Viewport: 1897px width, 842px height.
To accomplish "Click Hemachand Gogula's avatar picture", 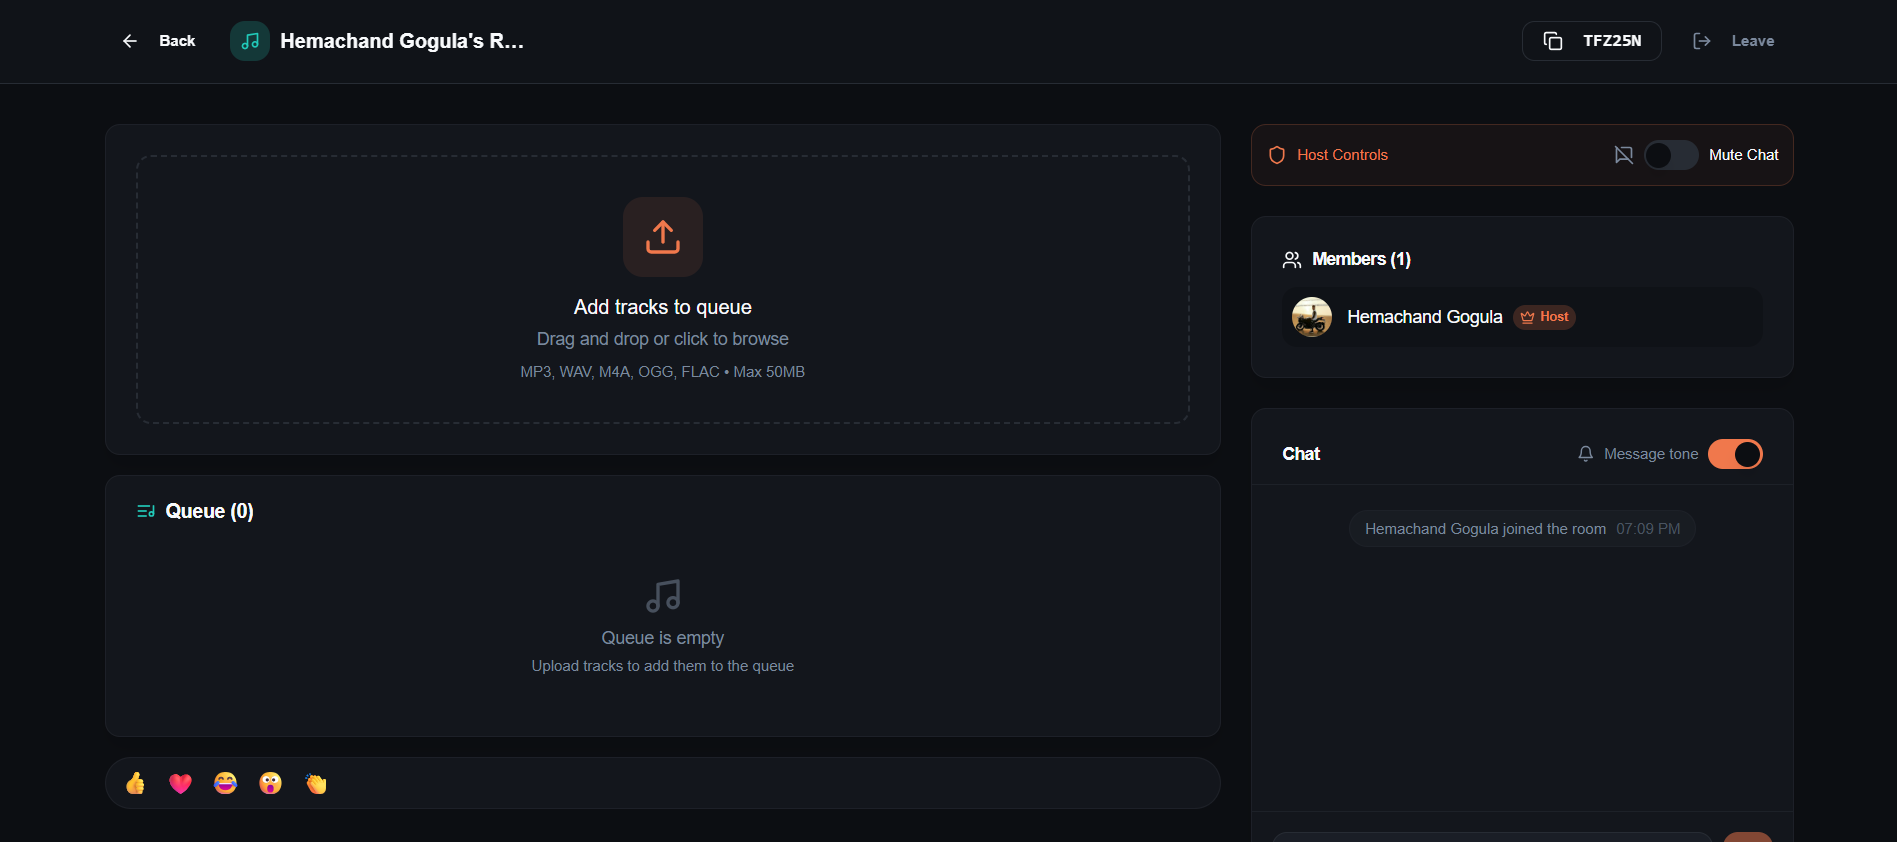I will pyautogui.click(x=1311, y=316).
